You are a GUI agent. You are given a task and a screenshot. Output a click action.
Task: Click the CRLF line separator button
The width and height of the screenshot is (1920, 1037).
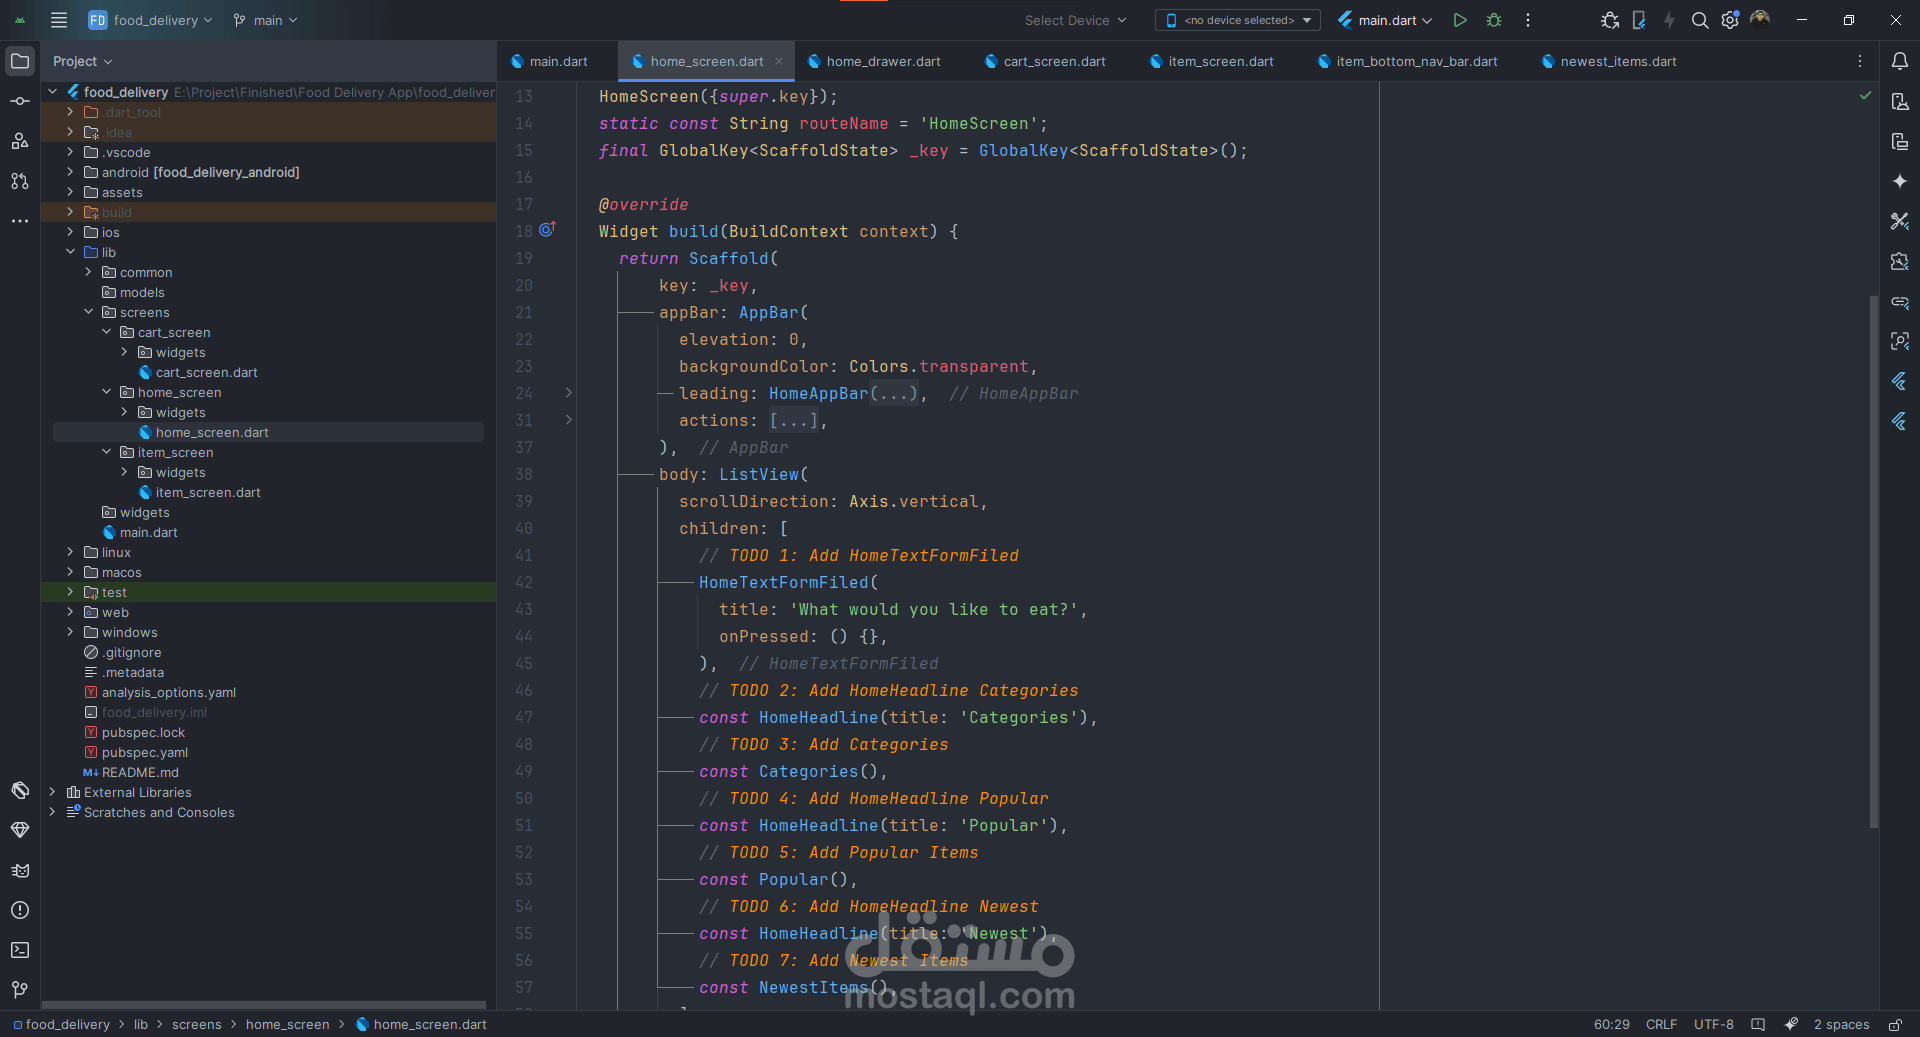(x=1661, y=1024)
